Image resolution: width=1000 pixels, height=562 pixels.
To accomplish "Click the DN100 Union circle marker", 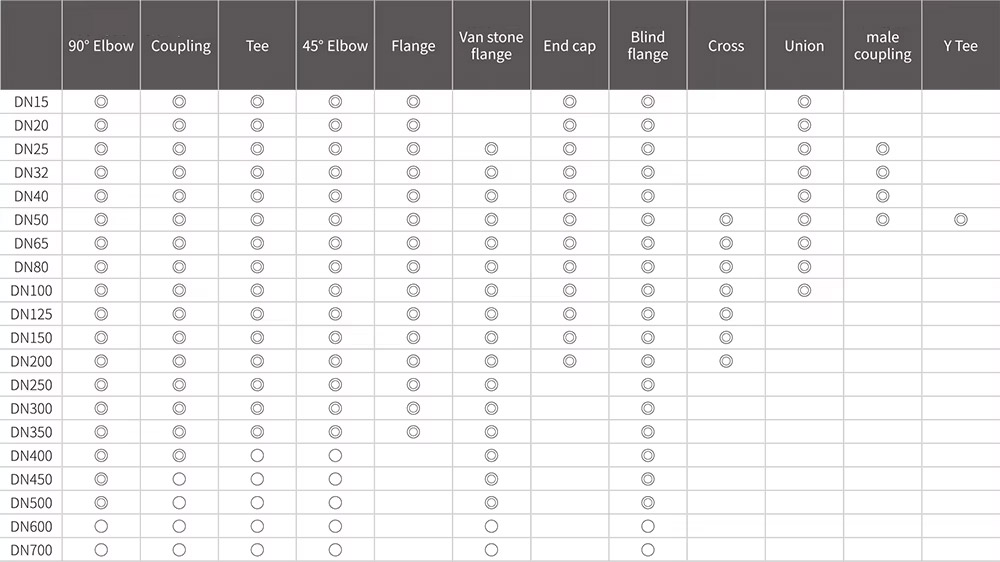I will pyautogui.click(x=804, y=290).
